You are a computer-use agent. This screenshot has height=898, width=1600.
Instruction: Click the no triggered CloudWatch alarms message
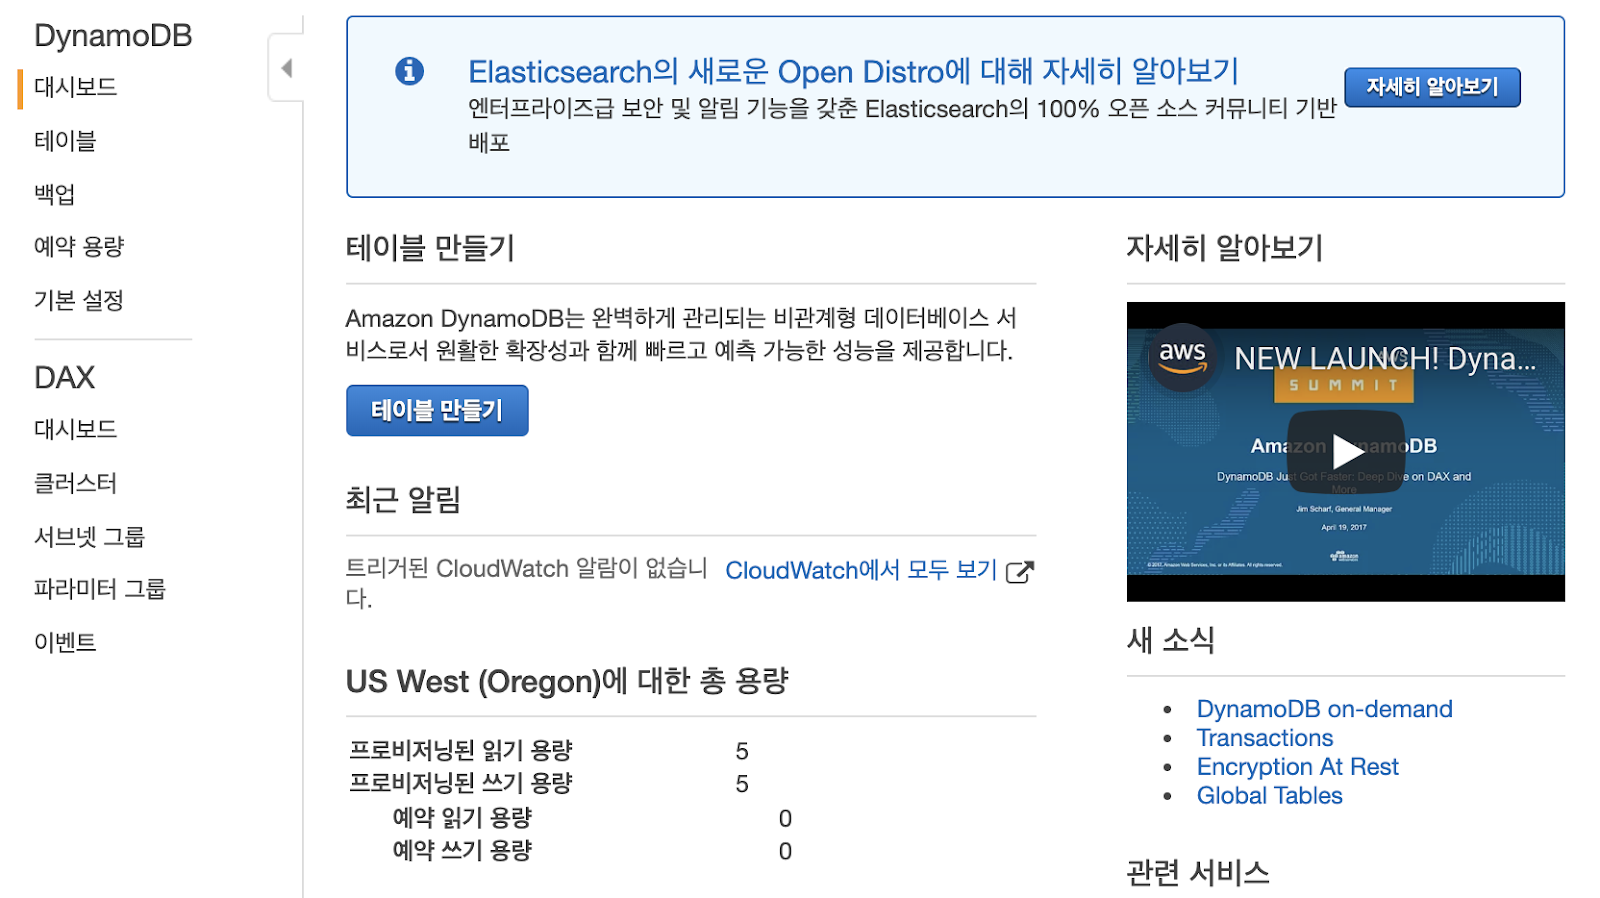tap(526, 583)
